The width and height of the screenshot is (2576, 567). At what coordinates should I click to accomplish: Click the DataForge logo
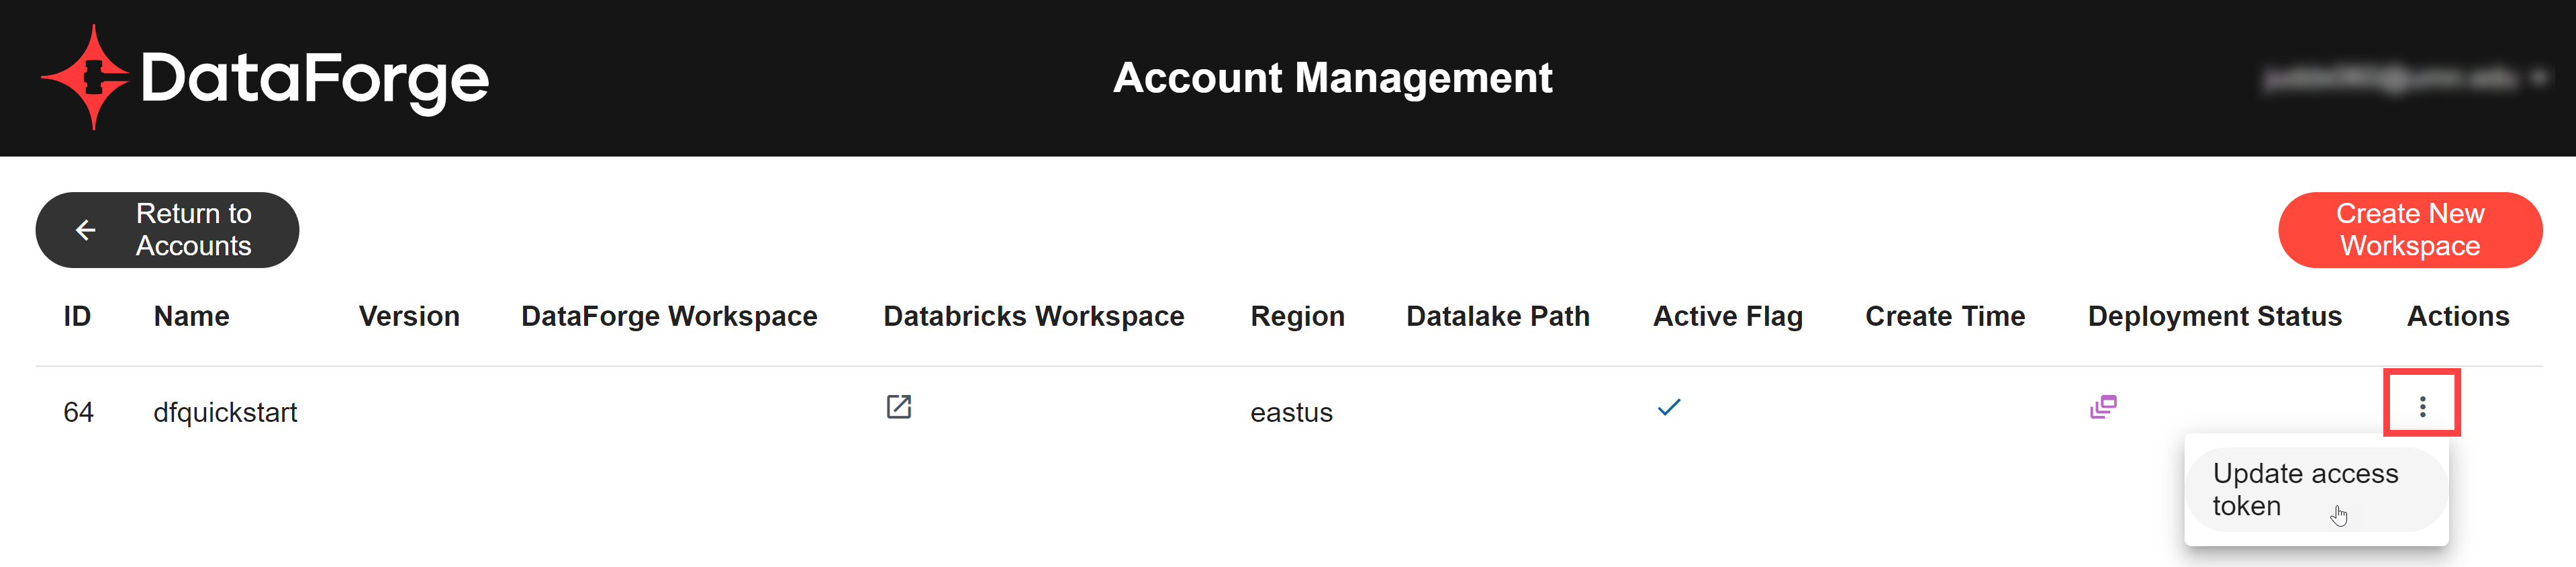click(265, 78)
